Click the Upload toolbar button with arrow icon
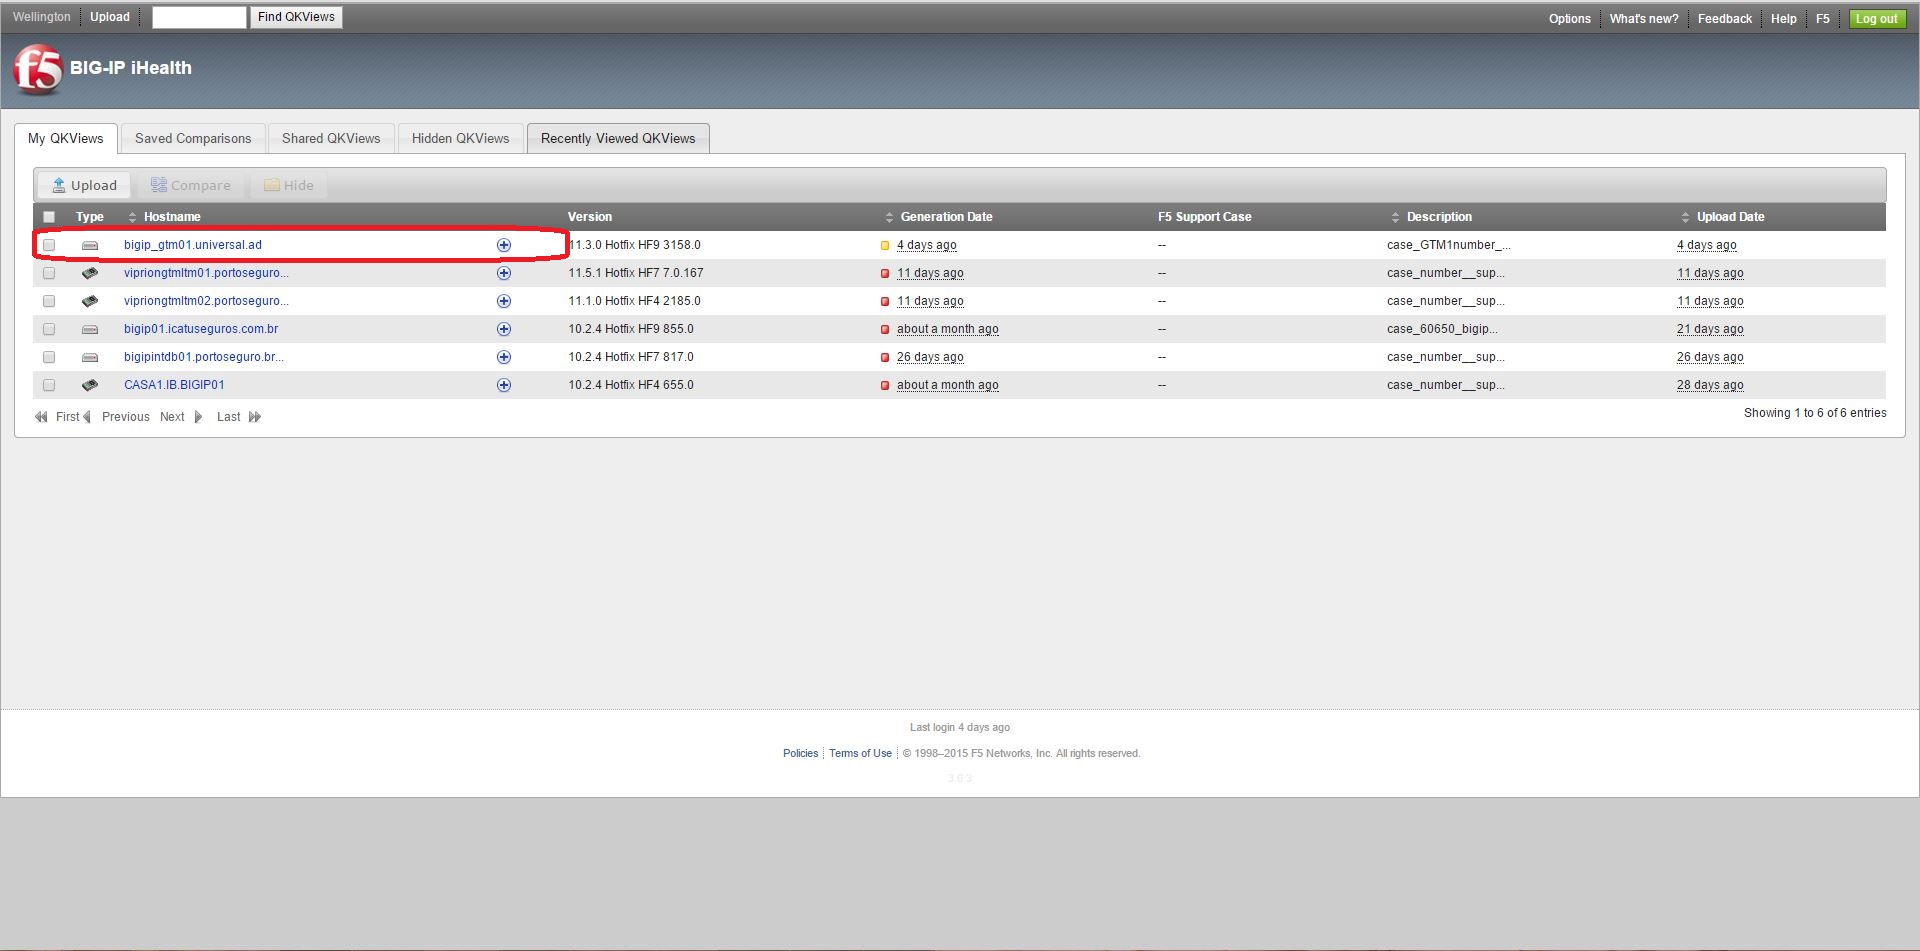This screenshot has height=951, width=1920. pyautogui.click(x=84, y=185)
